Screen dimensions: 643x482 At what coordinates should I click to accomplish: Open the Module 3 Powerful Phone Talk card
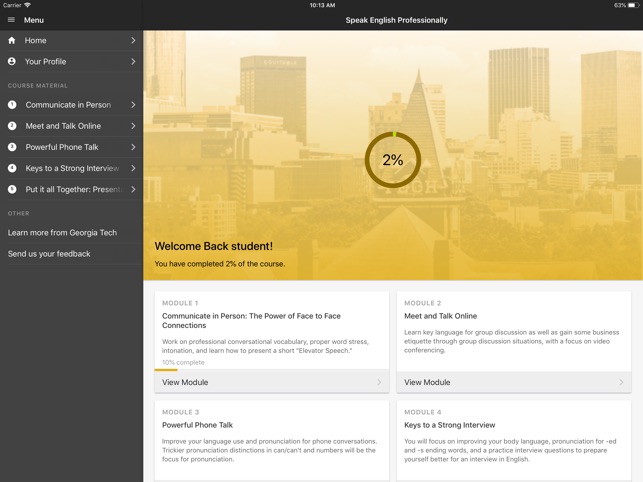pos(271,438)
